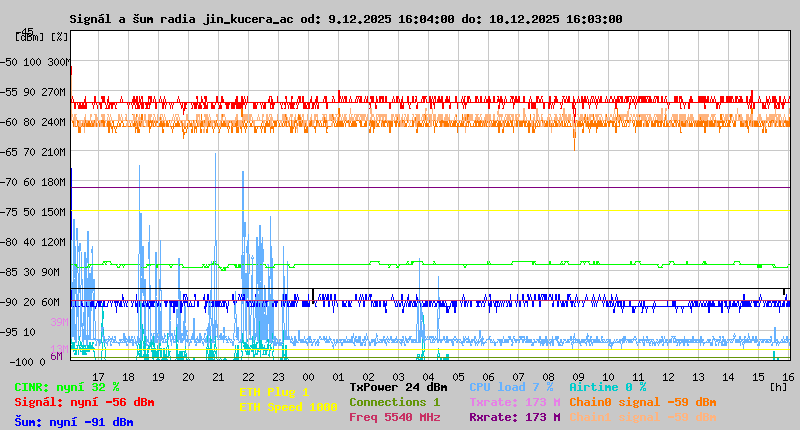Select the ETH Speed 1000 legend label

tap(288, 407)
